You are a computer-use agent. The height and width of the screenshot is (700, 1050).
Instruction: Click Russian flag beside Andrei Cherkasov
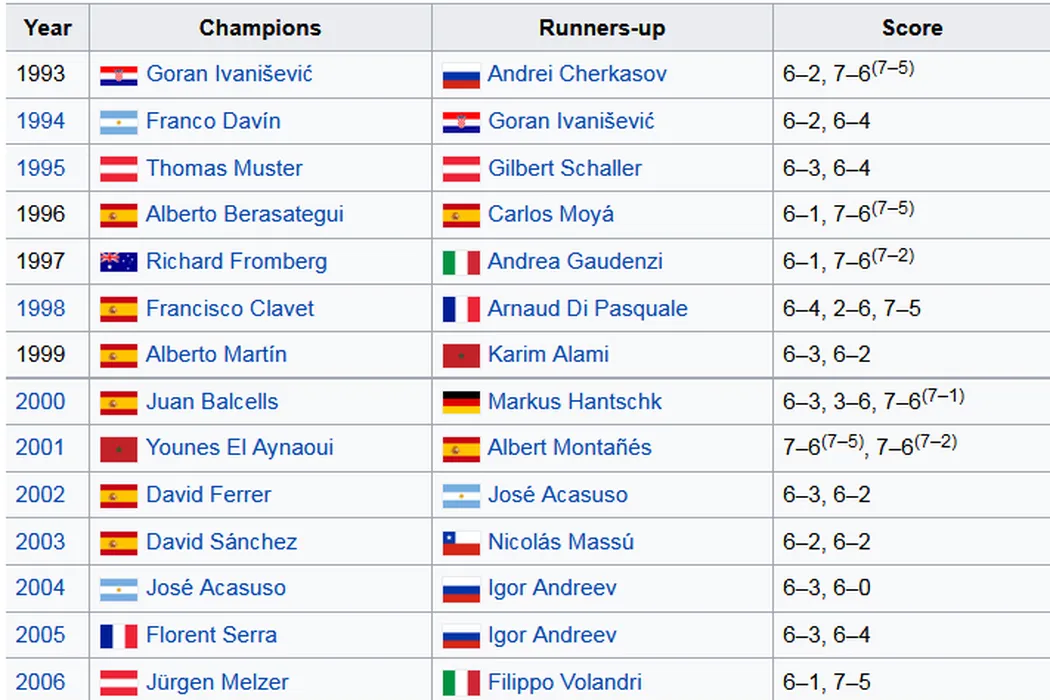(x=461, y=75)
